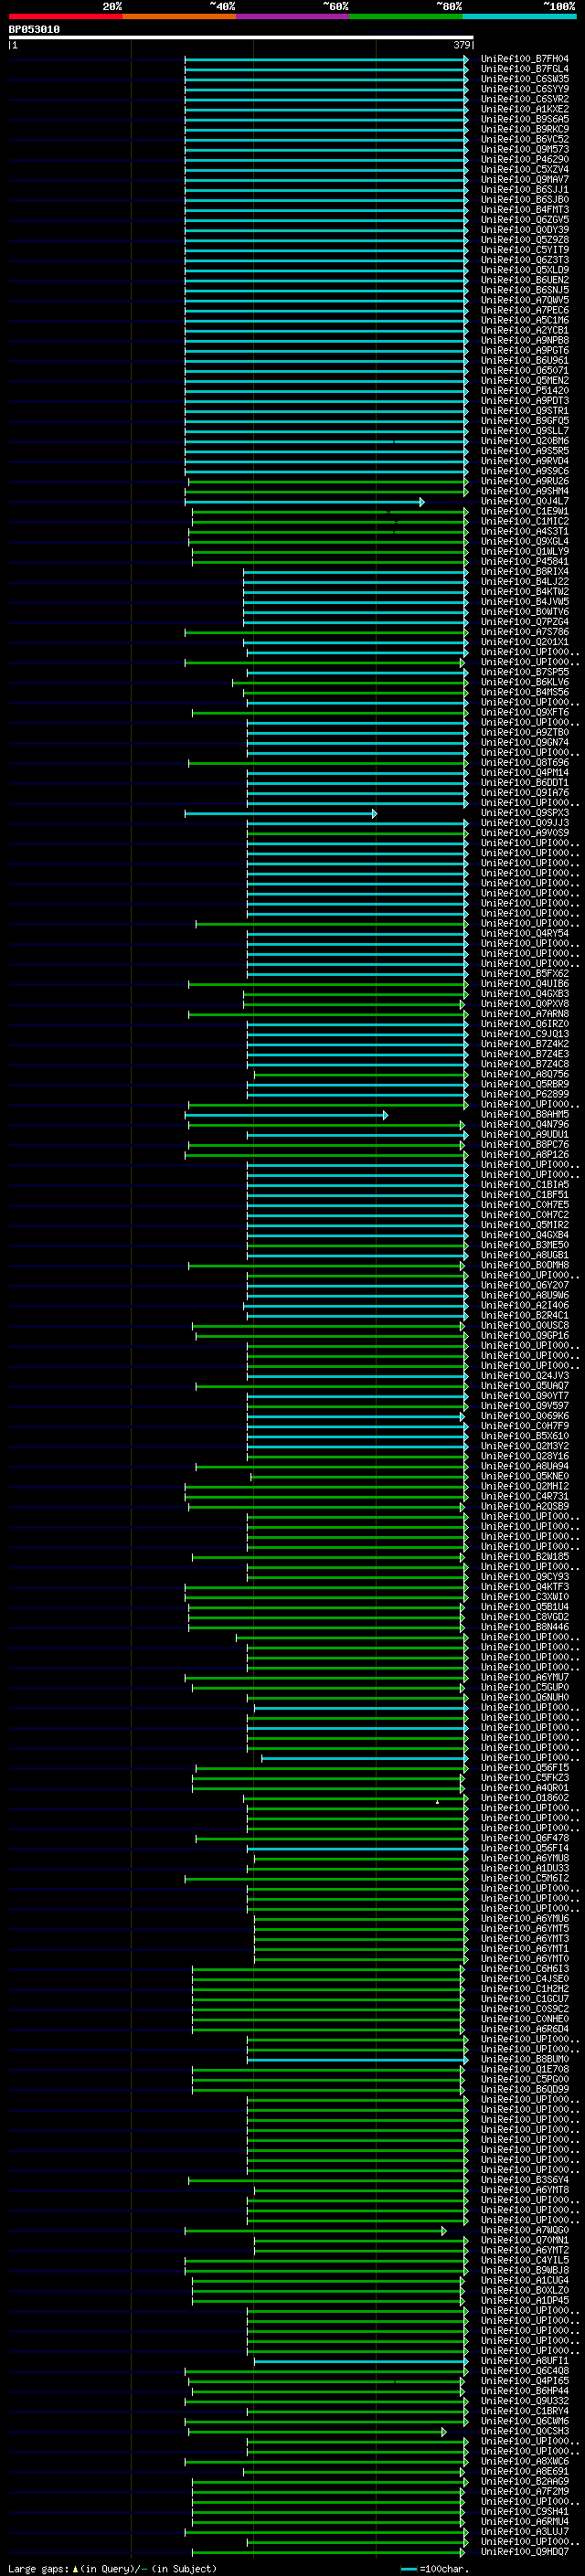
Task: Click the UniRef100_O18602 label
Action: 525,1798
